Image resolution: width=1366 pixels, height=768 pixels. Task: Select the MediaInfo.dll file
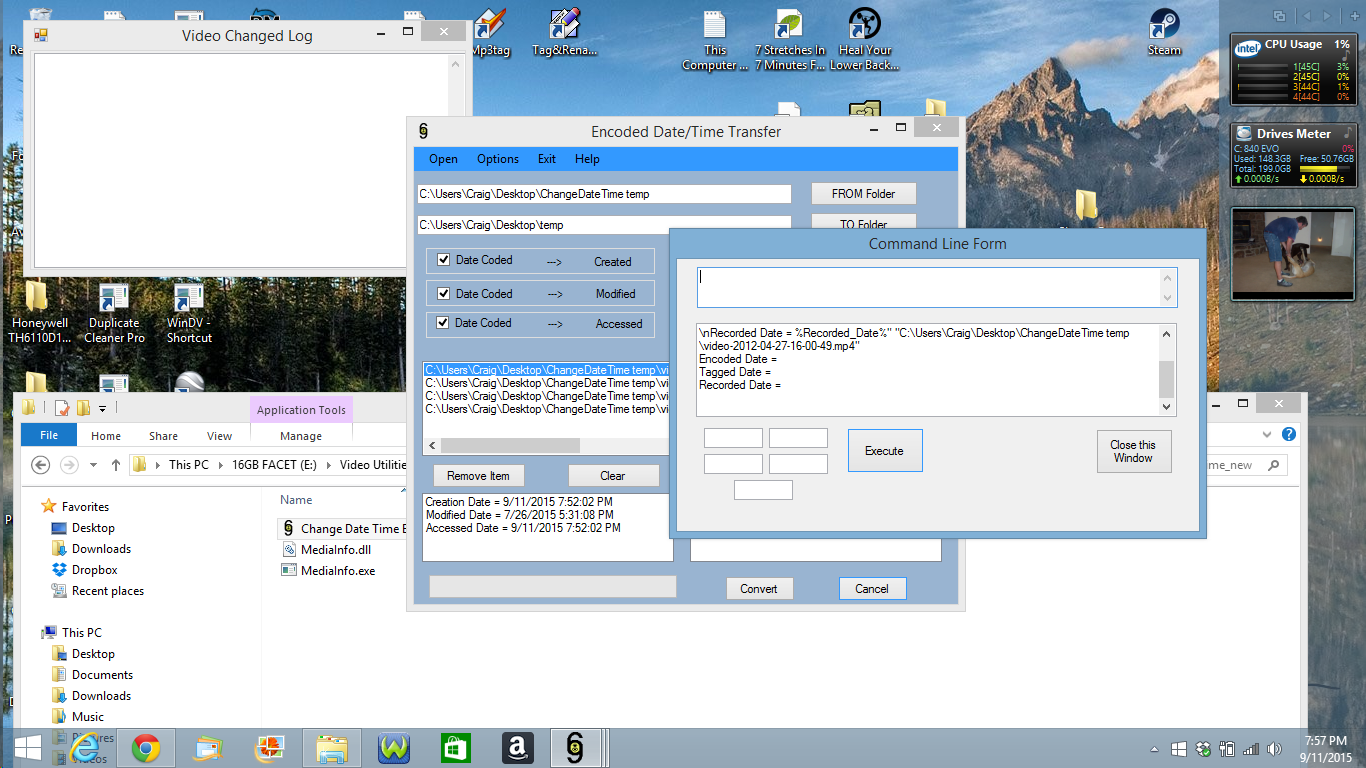(329, 550)
